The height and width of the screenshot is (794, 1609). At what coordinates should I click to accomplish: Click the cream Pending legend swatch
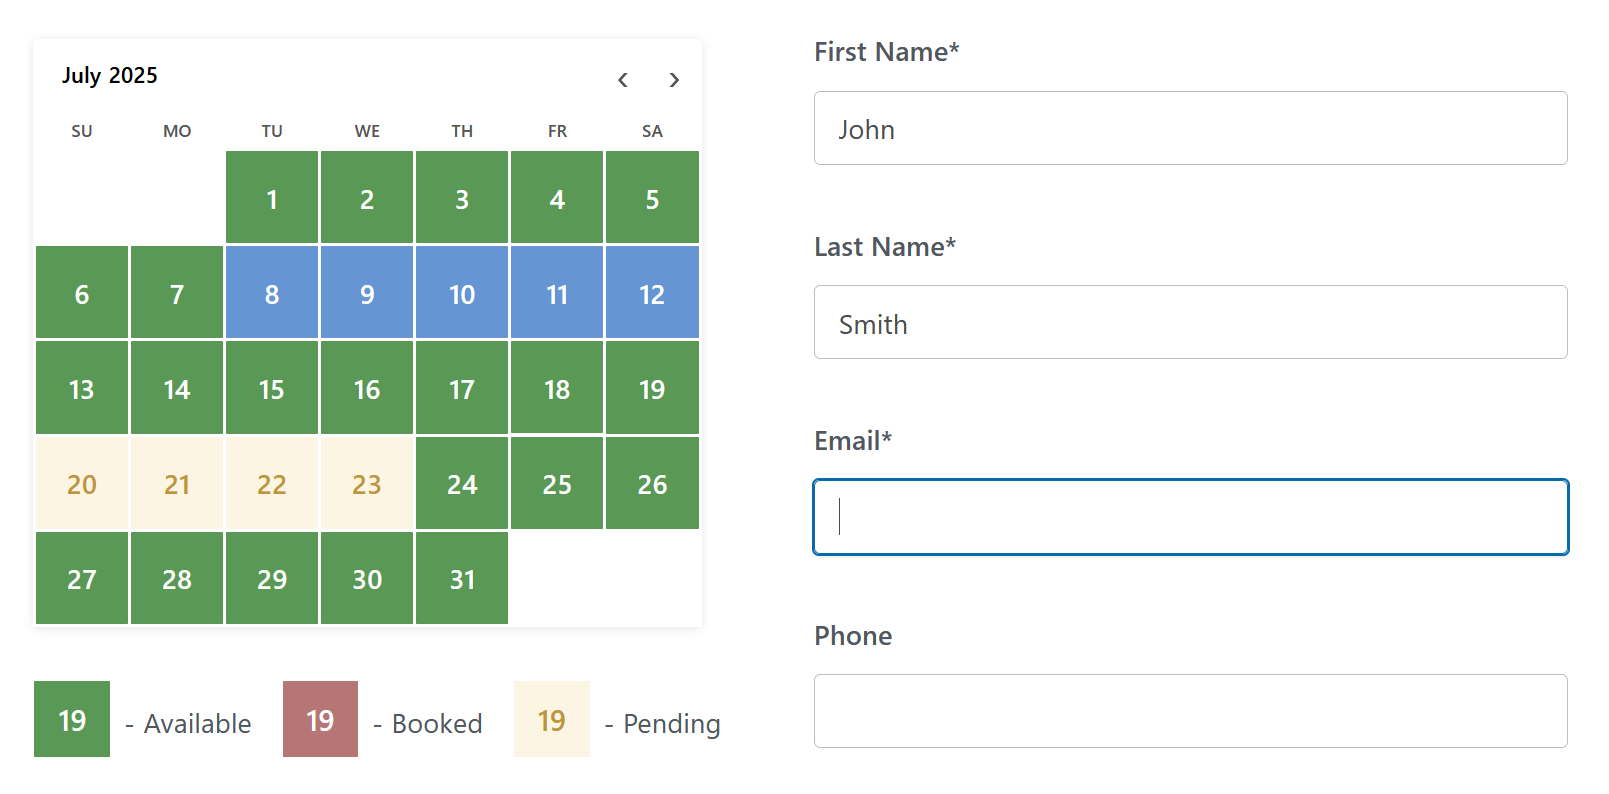click(552, 719)
